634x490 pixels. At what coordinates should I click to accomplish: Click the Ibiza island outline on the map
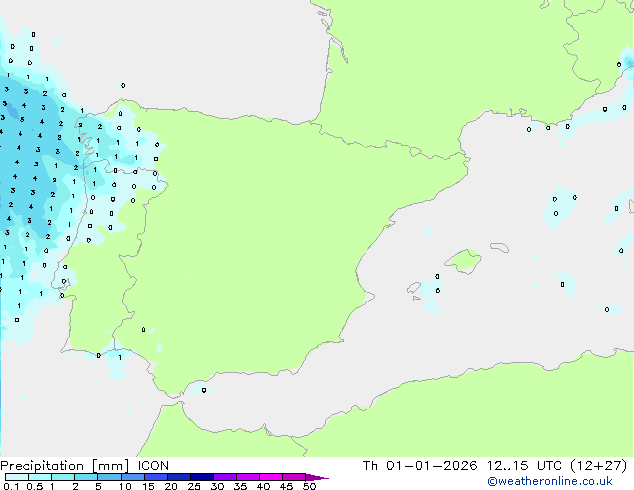pos(414,288)
